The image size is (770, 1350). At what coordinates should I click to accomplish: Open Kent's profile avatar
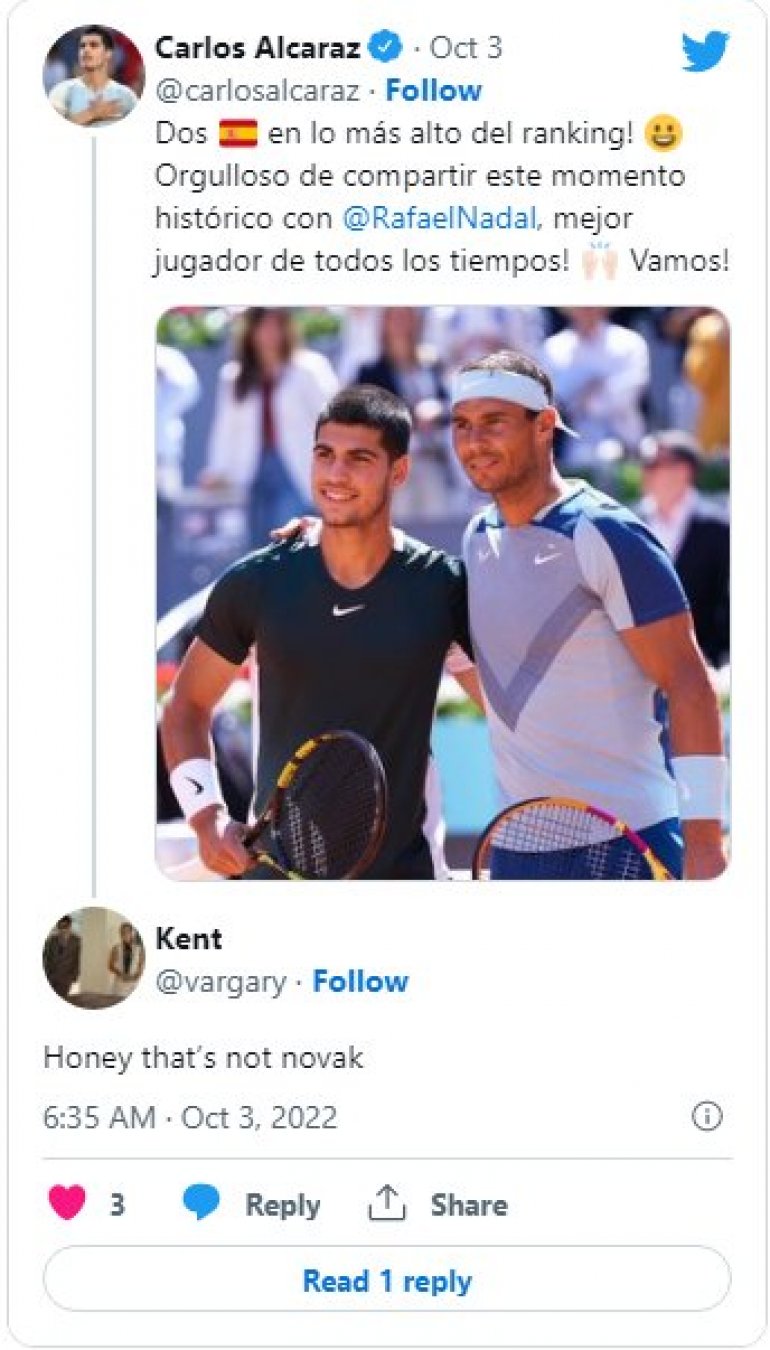coord(93,957)
